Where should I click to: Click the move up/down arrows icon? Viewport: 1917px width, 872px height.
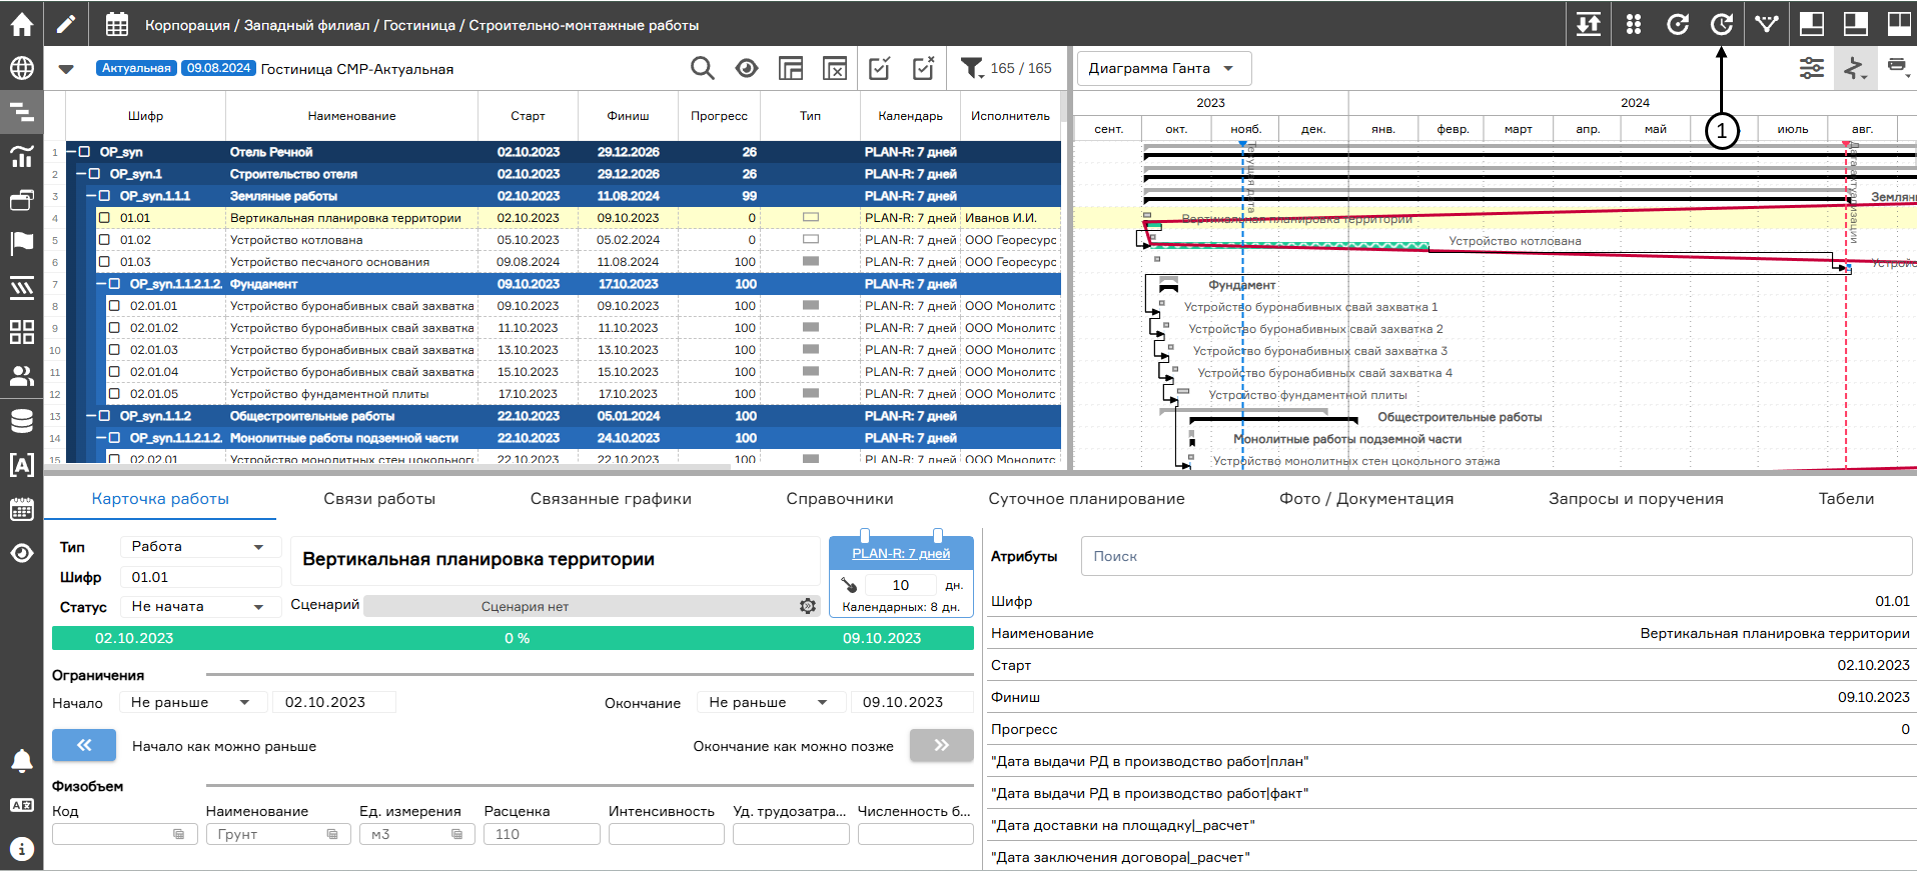(x=1588, y=24)
